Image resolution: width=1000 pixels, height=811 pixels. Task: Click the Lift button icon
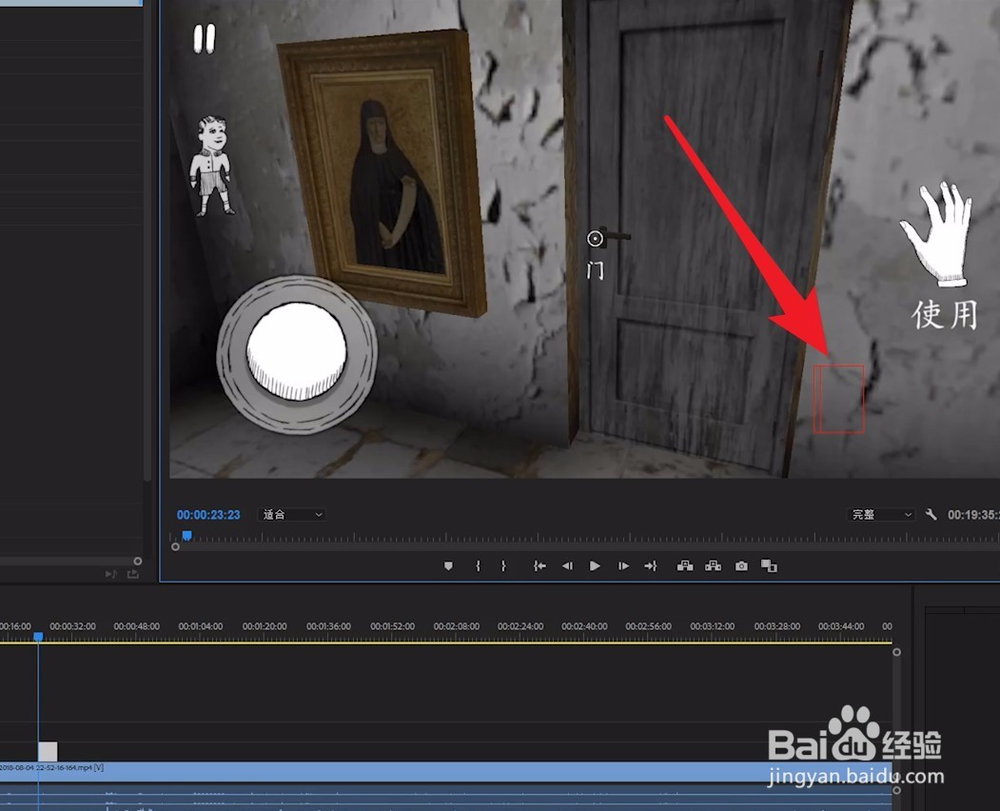click(x=685, y=566)
